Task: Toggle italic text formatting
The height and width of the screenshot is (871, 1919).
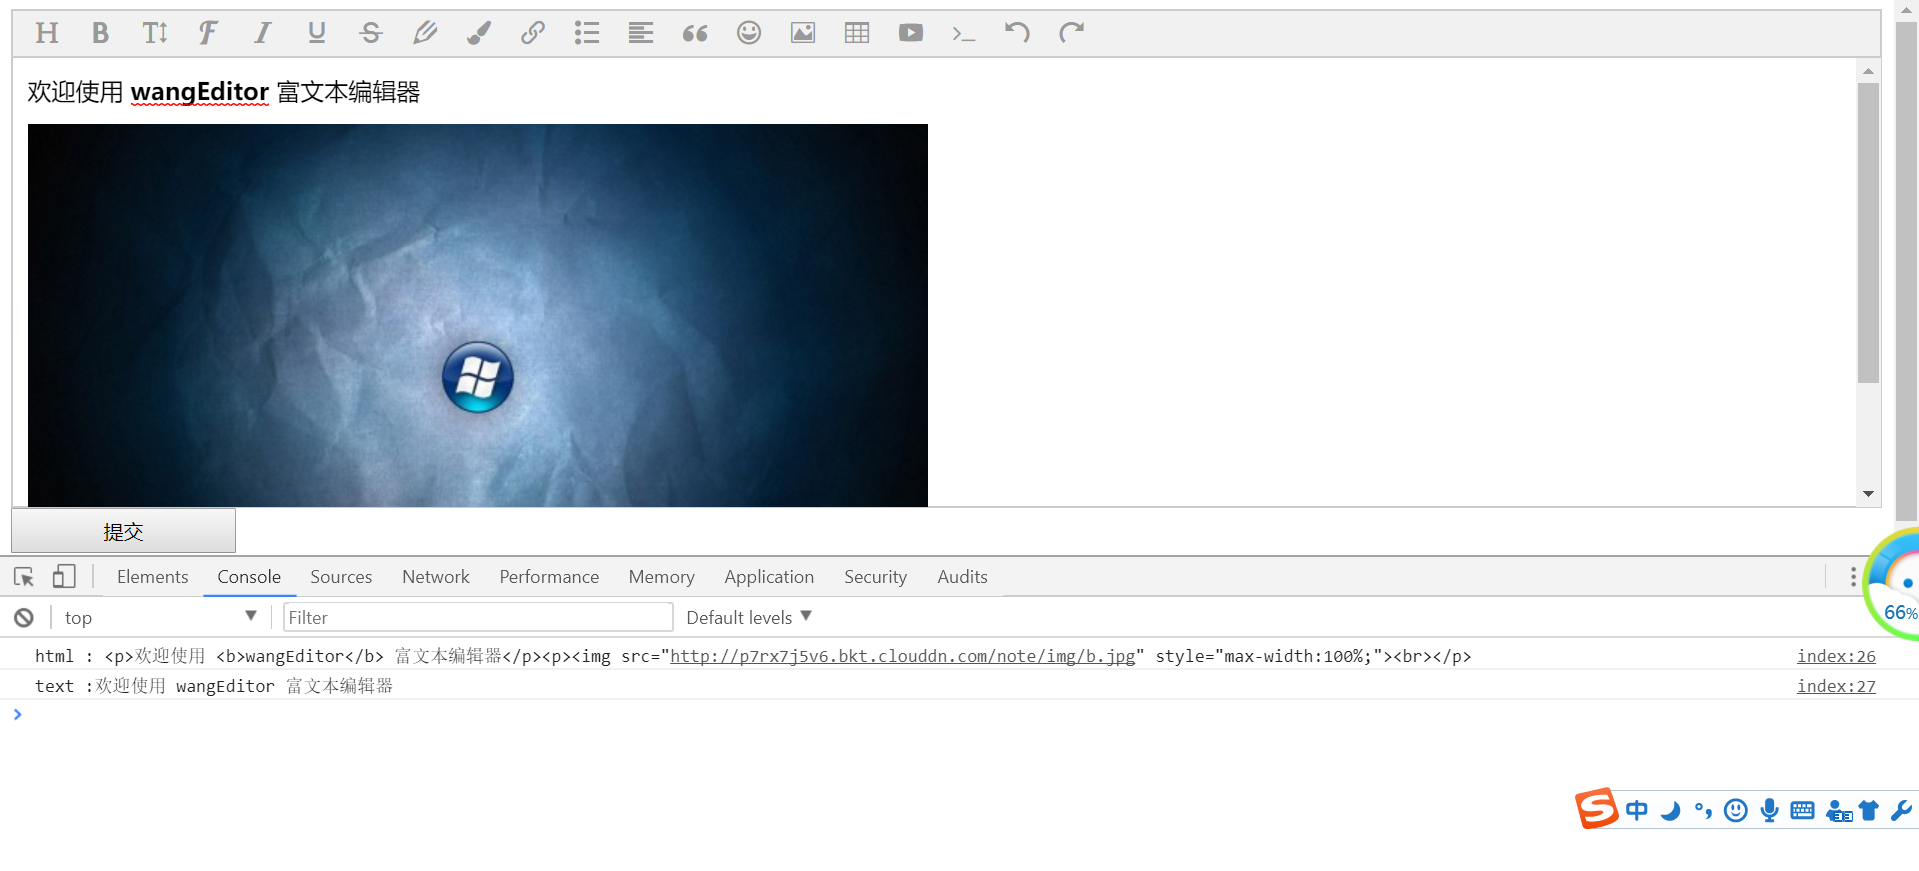Action: 262,33
